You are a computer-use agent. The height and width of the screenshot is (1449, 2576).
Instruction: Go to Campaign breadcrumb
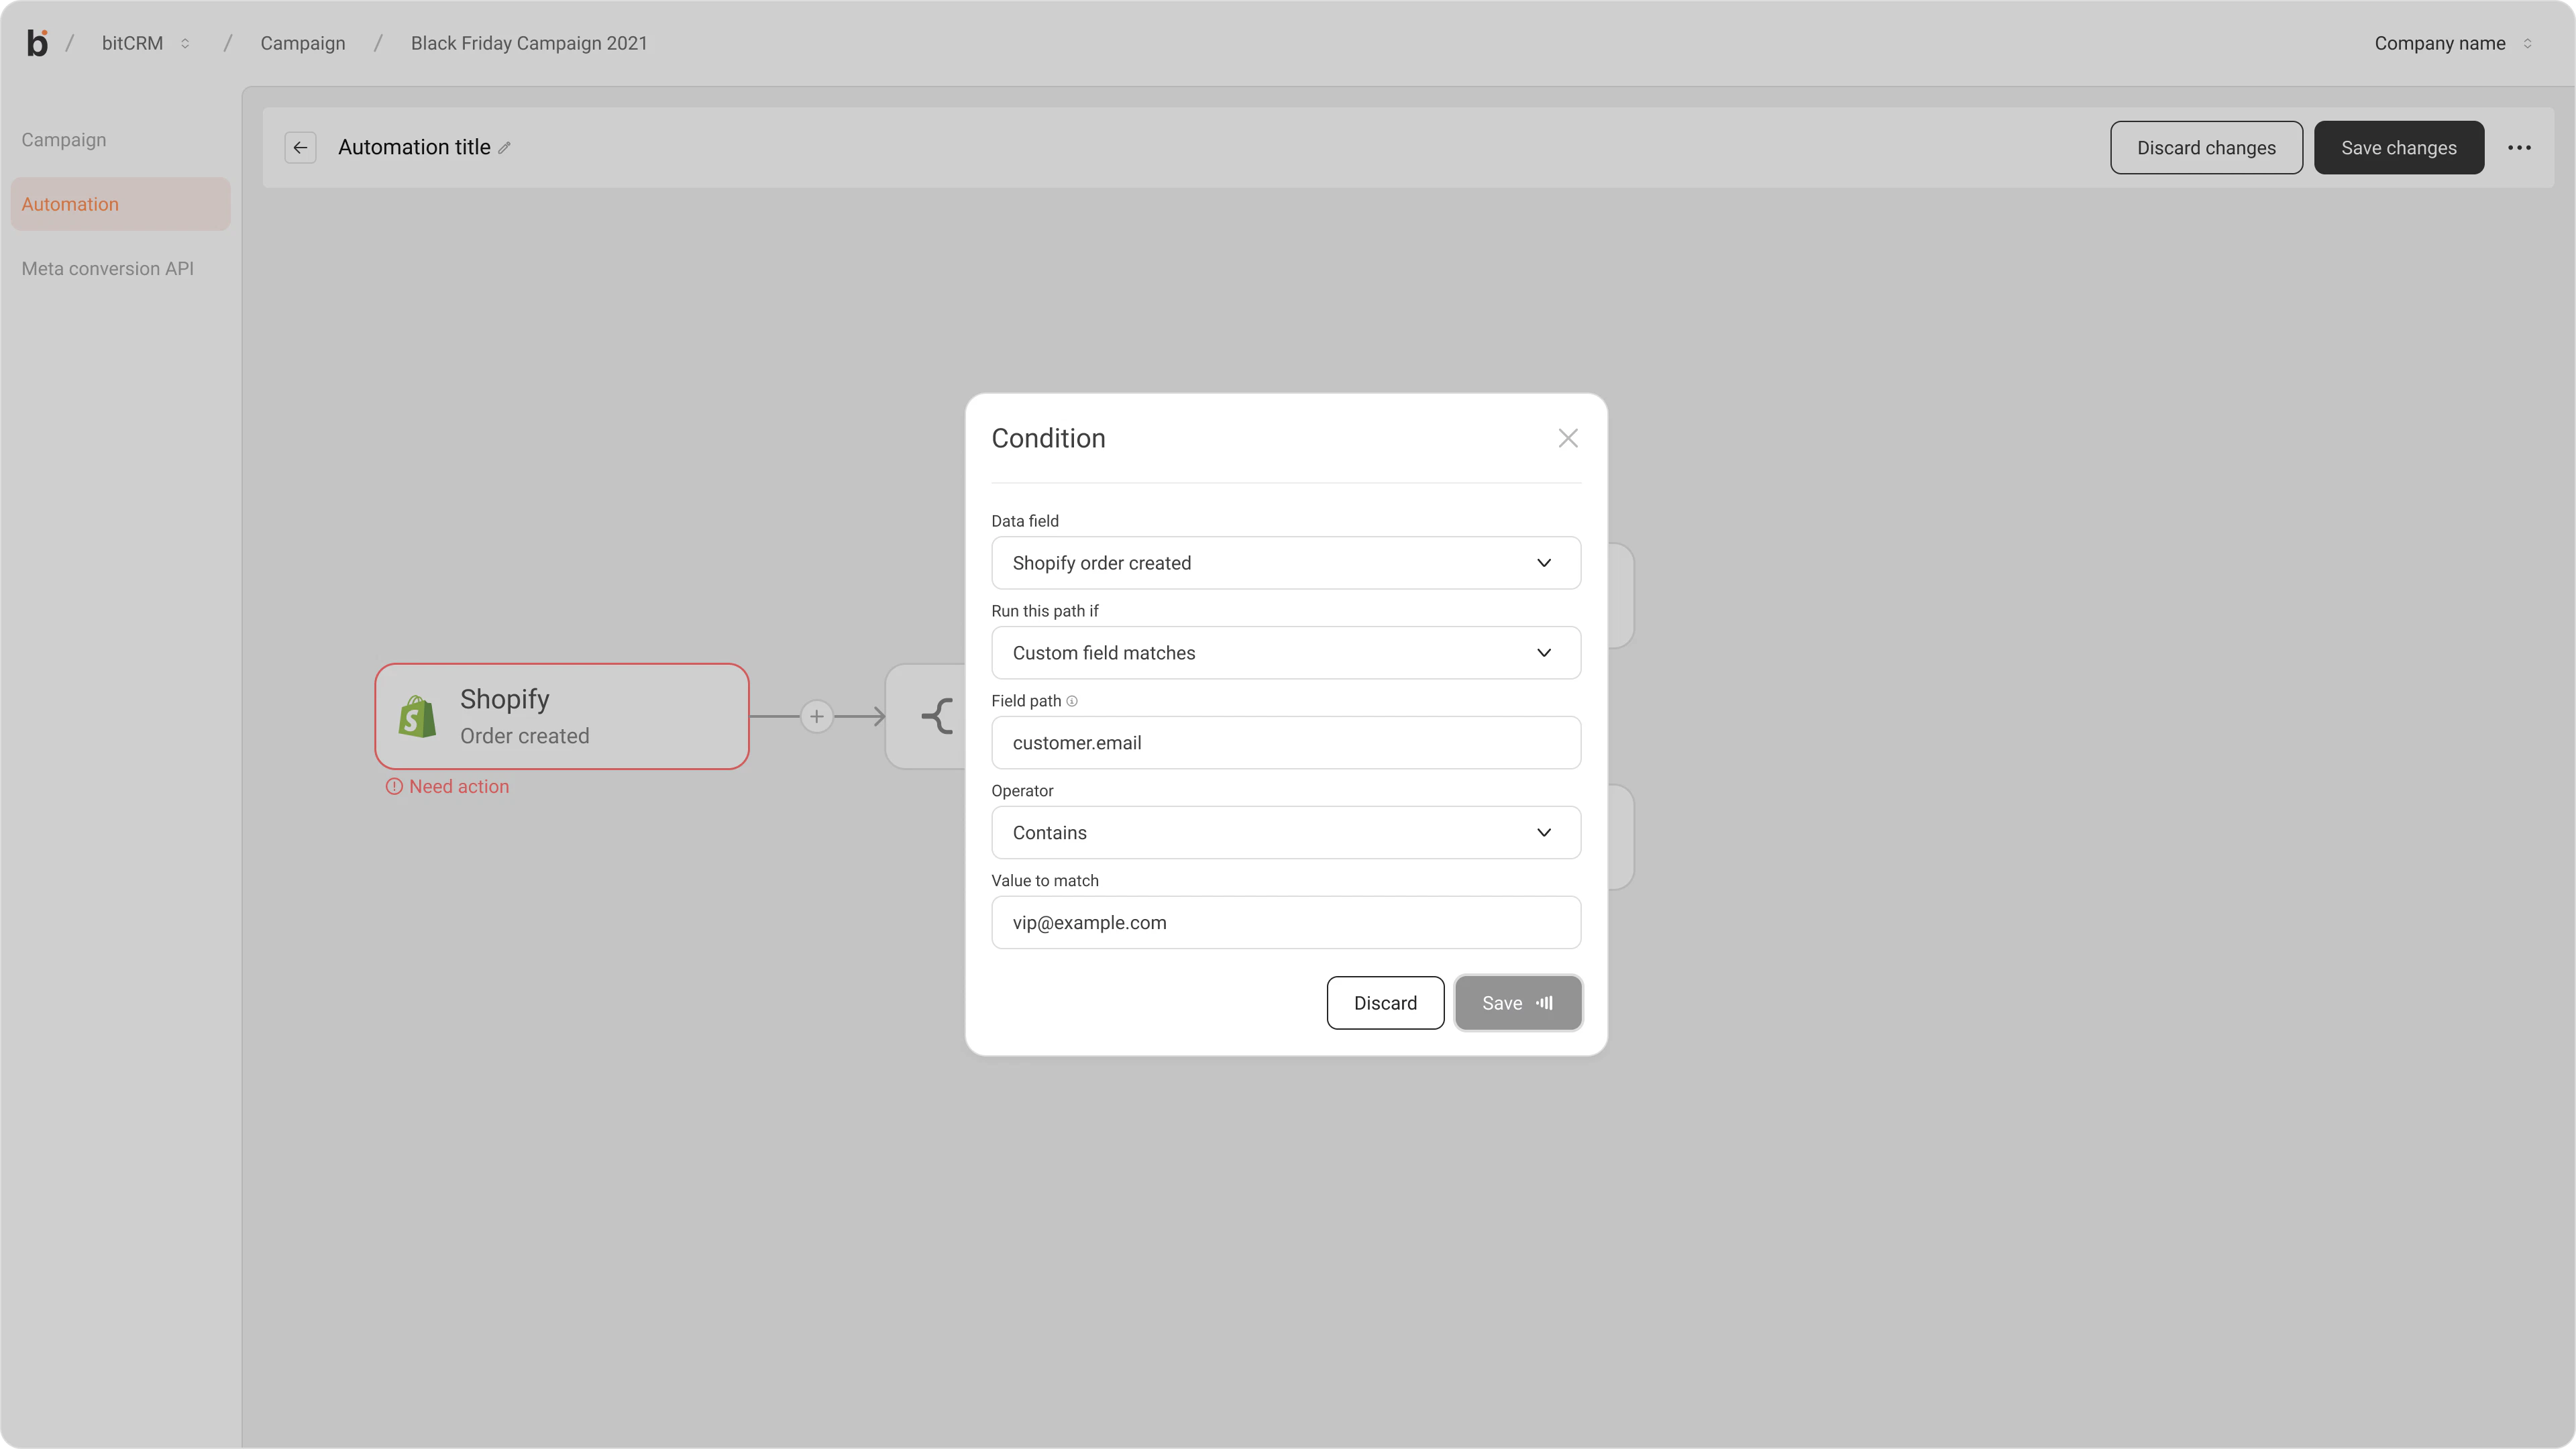303,43
